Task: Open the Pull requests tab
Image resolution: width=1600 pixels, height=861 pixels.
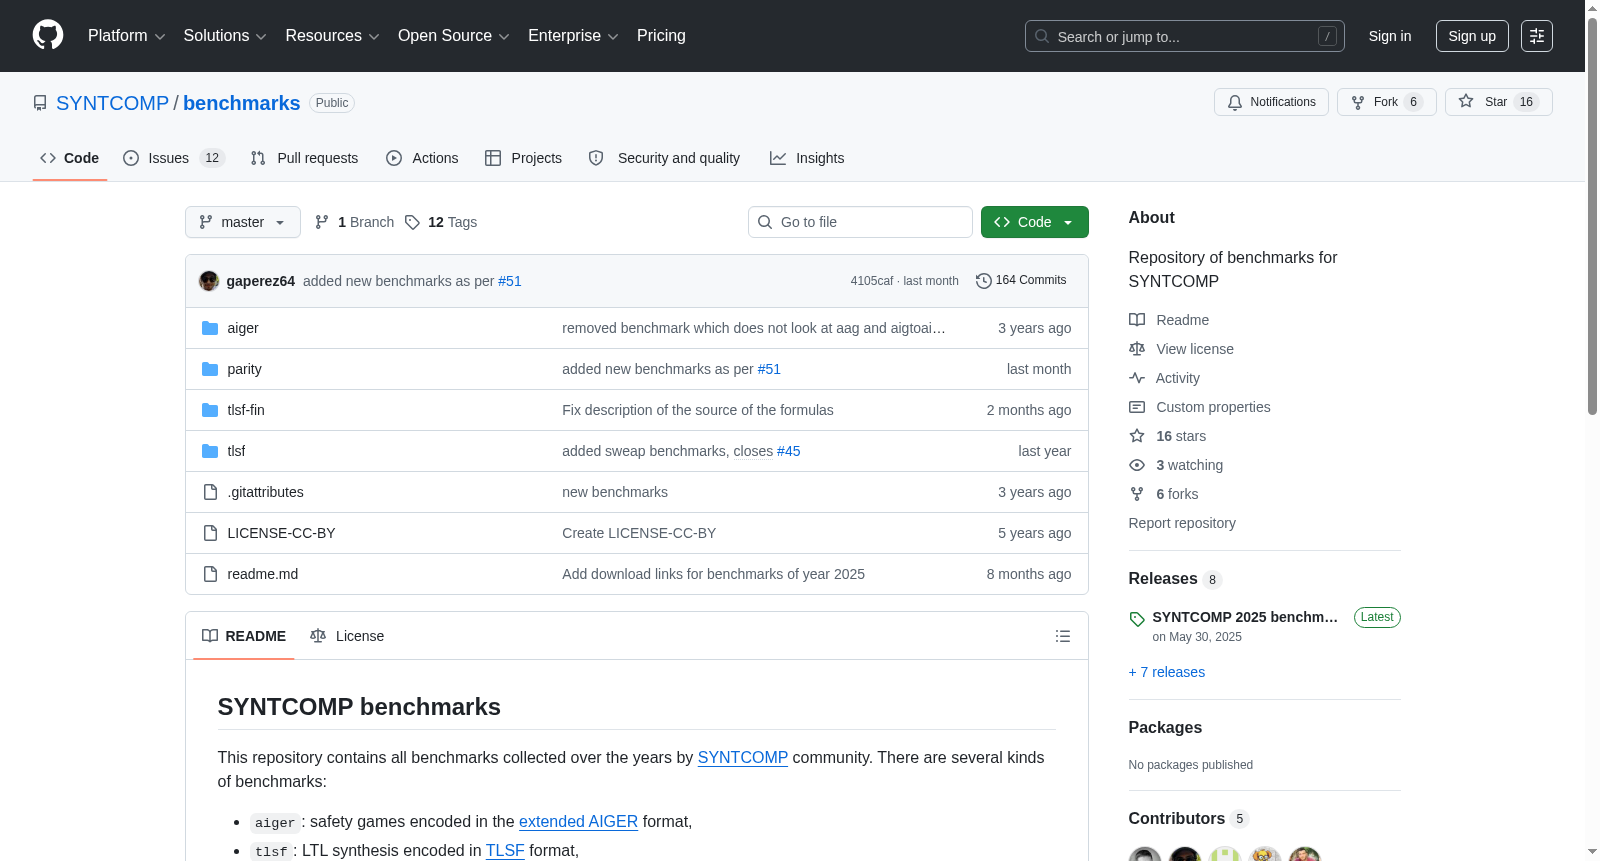Action: point(304,158)
